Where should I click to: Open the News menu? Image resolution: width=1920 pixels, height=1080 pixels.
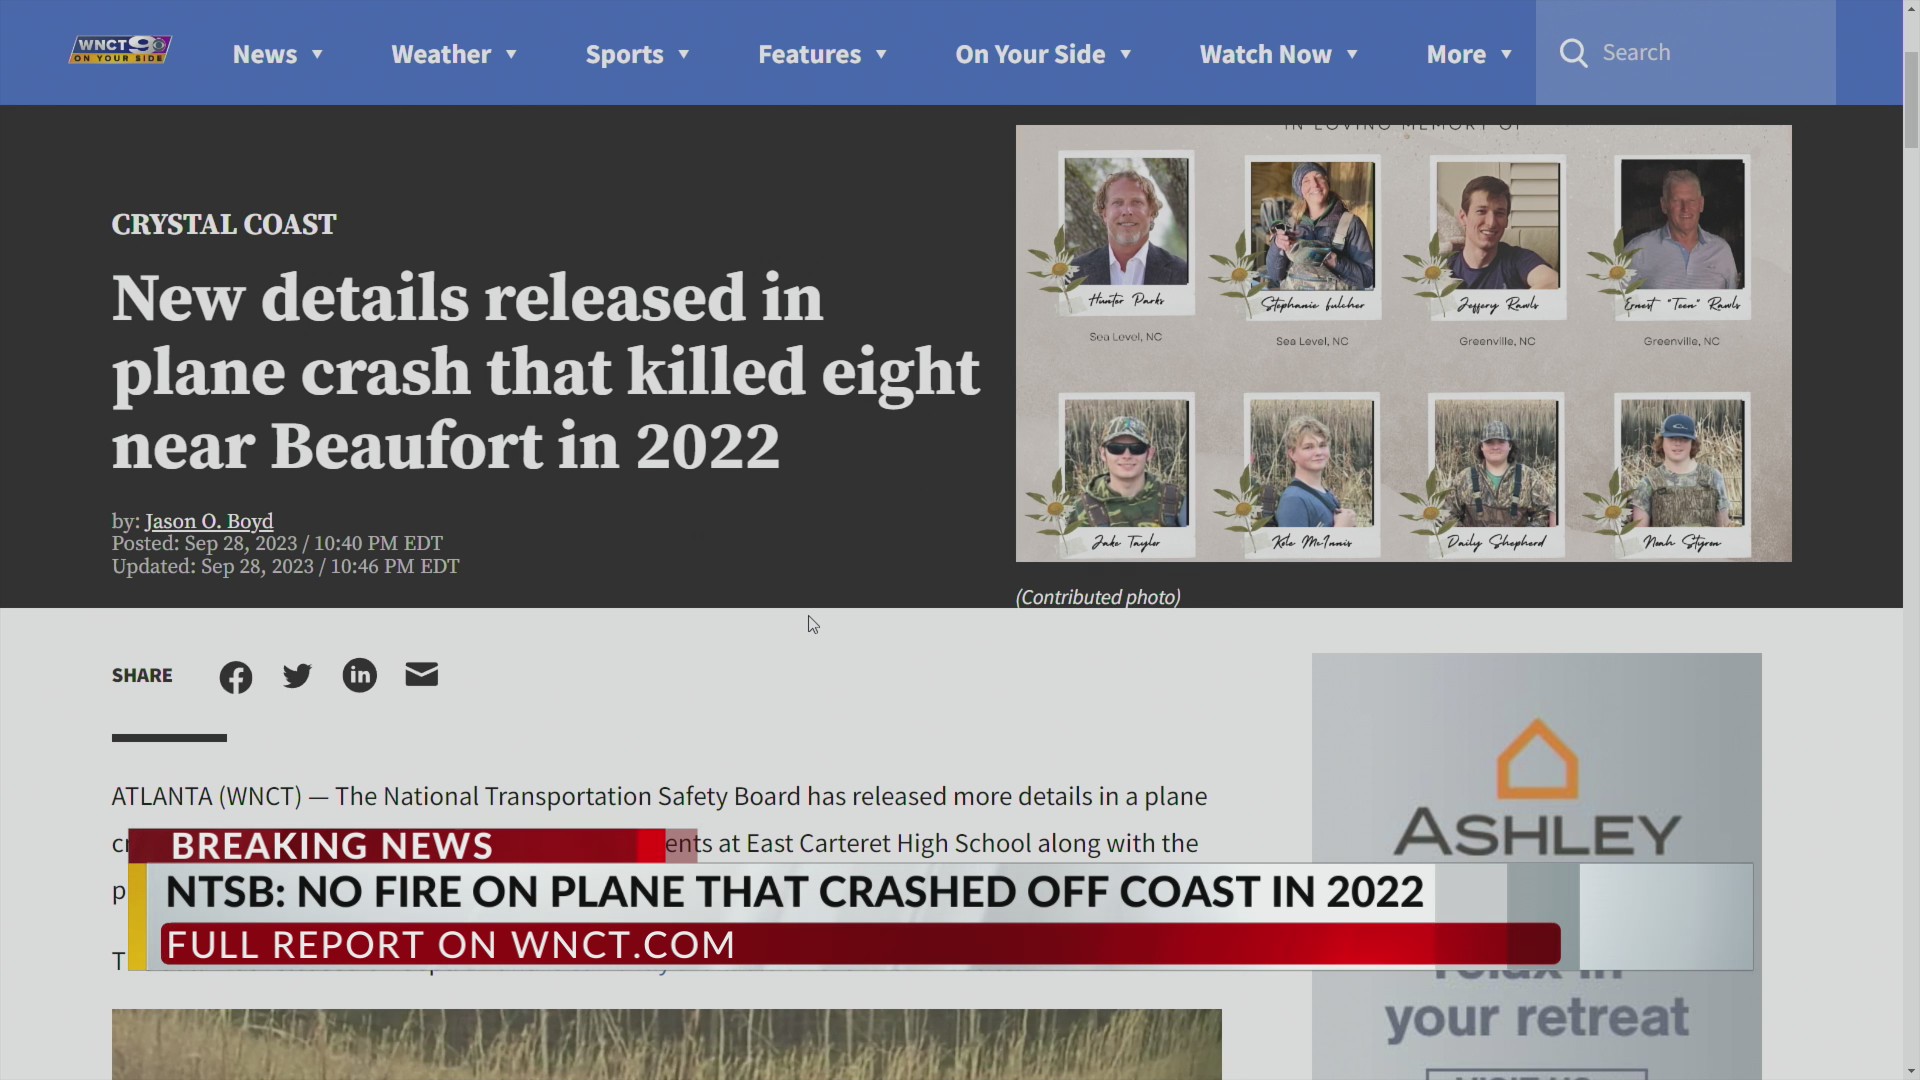(x=265, y=54)
